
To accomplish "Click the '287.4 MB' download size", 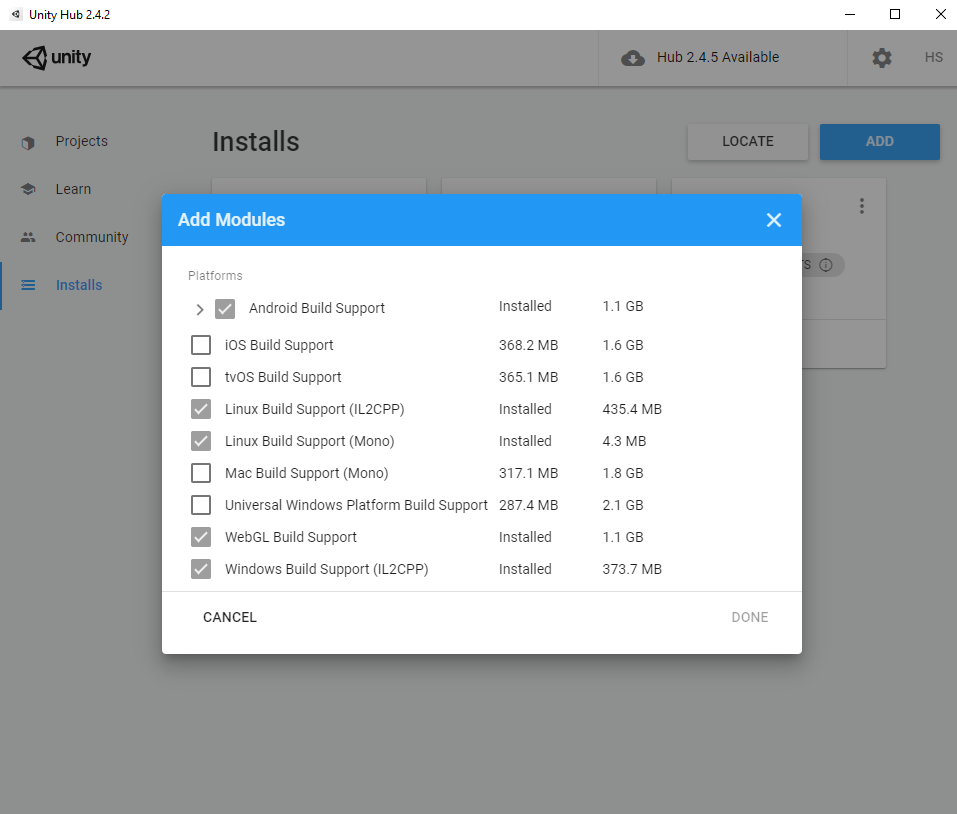I will 529,505.
